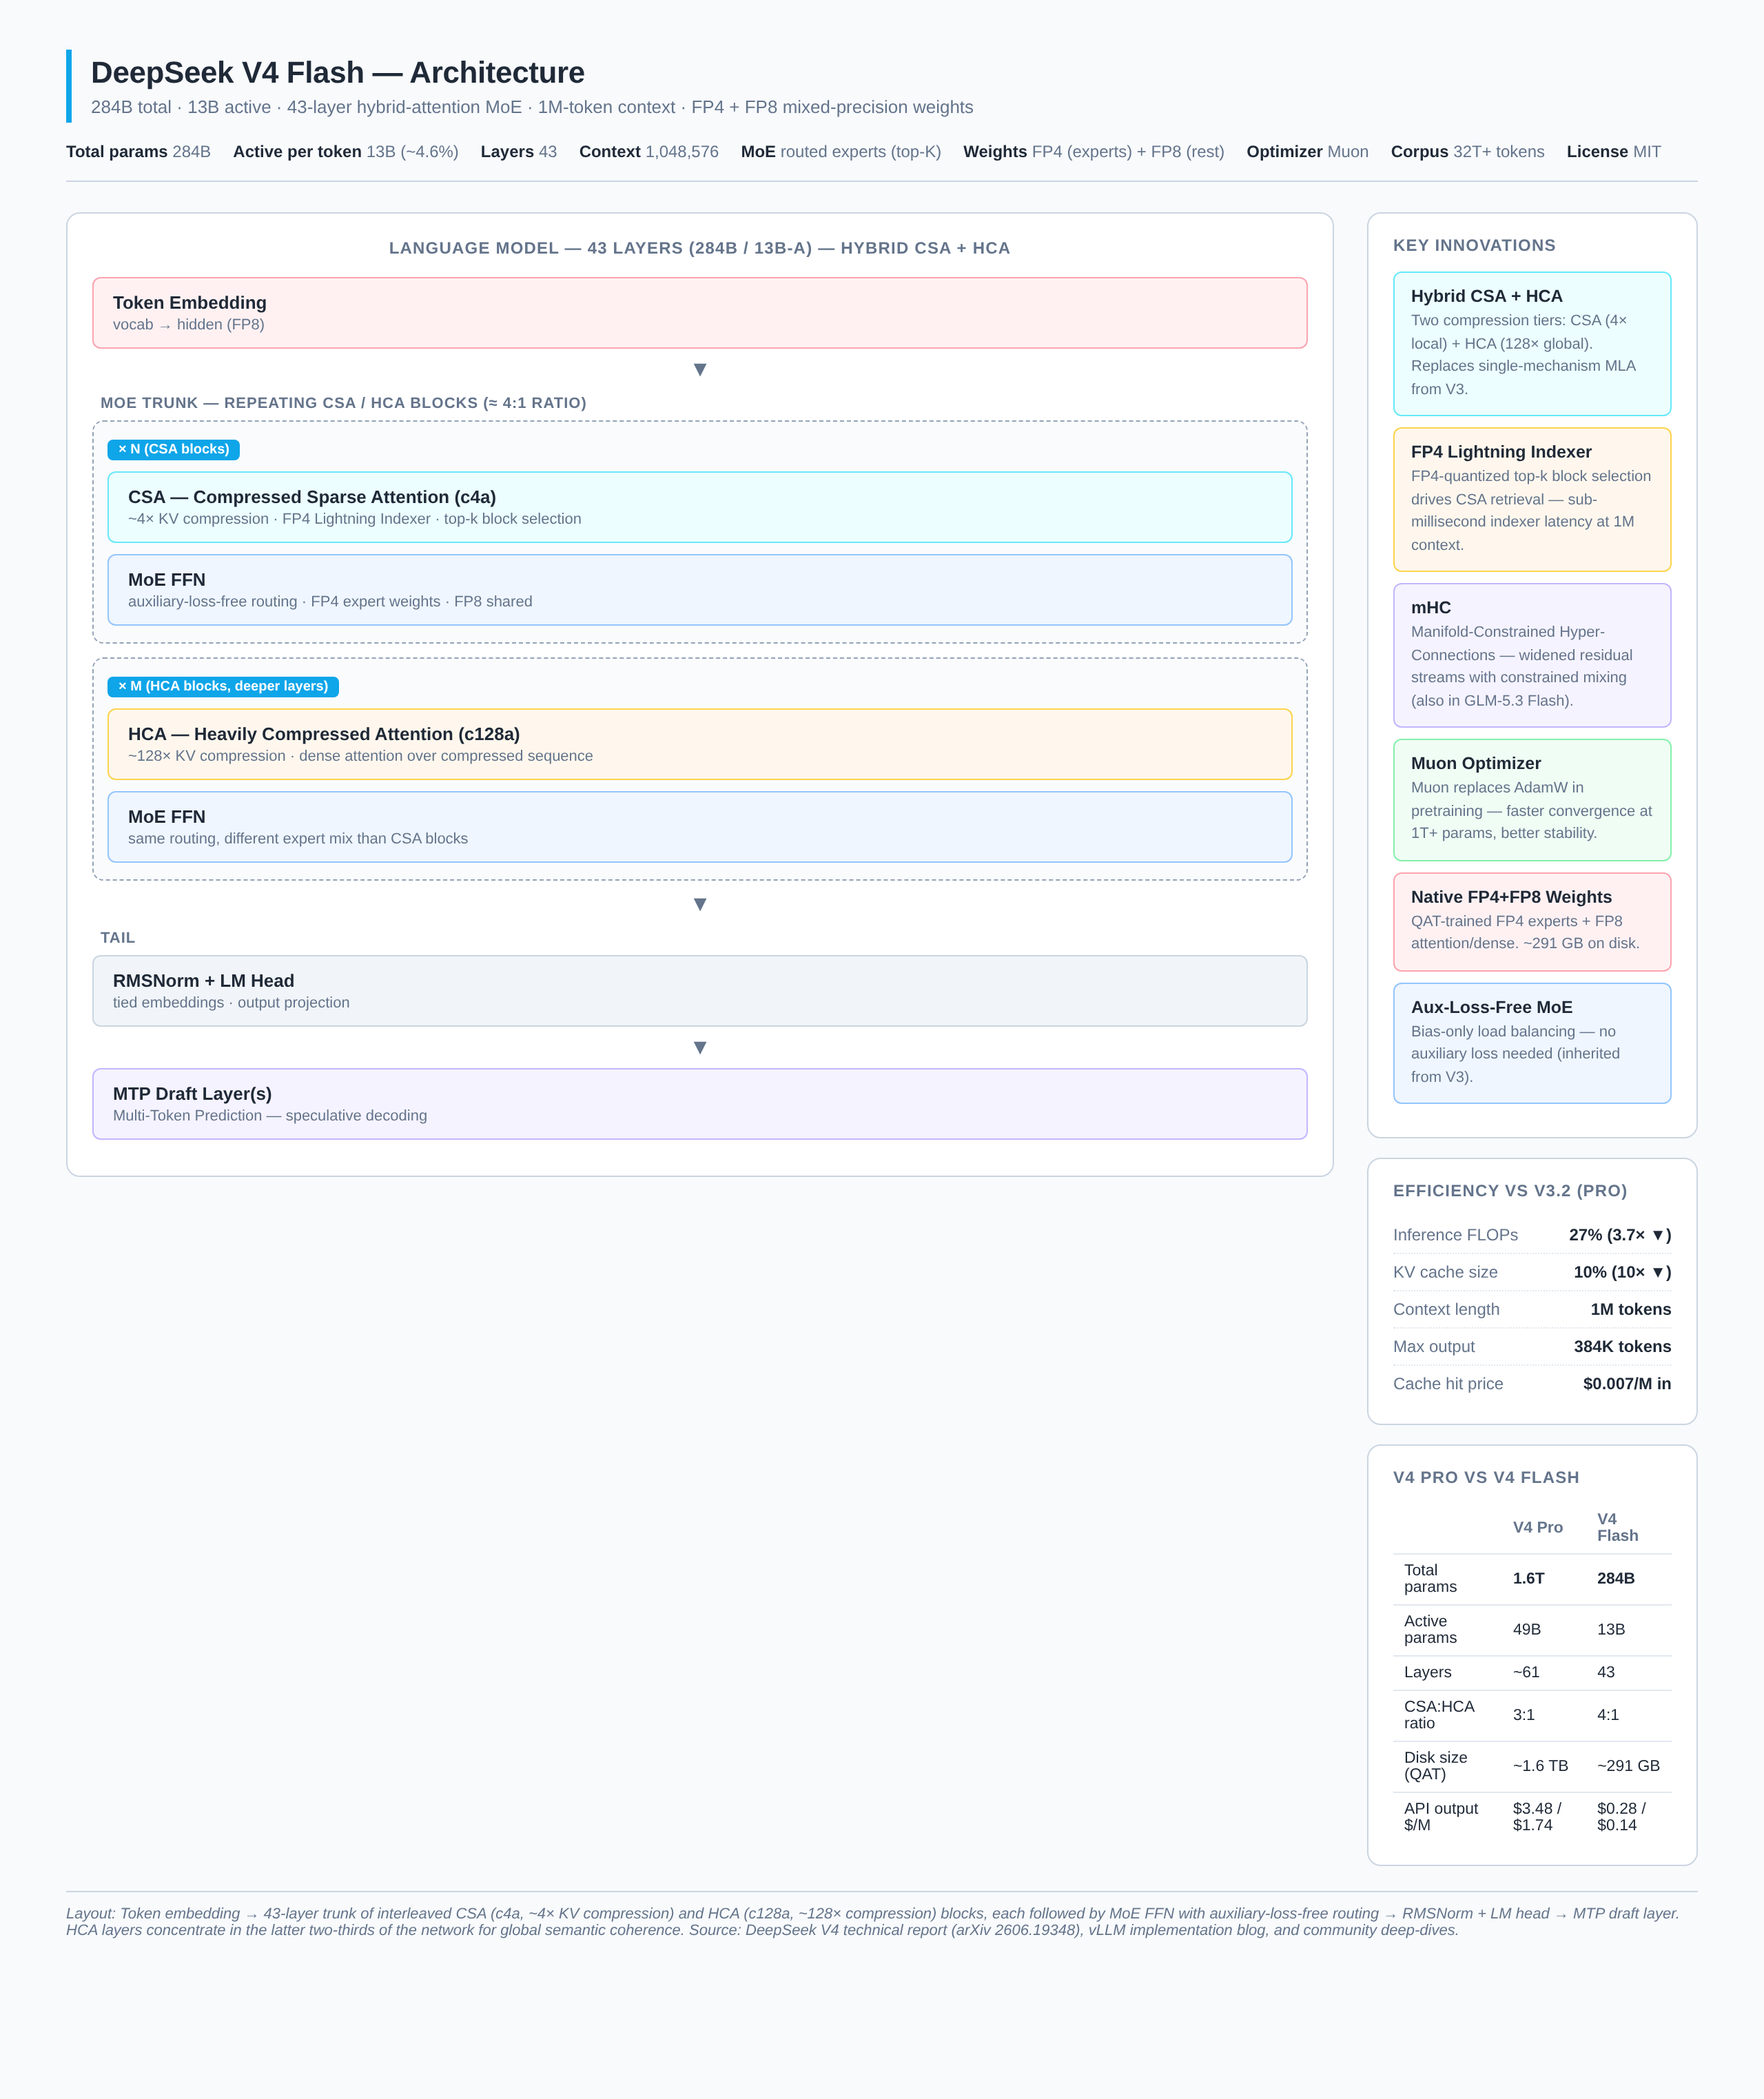The image size is (1764, 2099).
Task: Click Weights FP4 (experts) + FP8 (rest)
Action: coord(1094,152)
